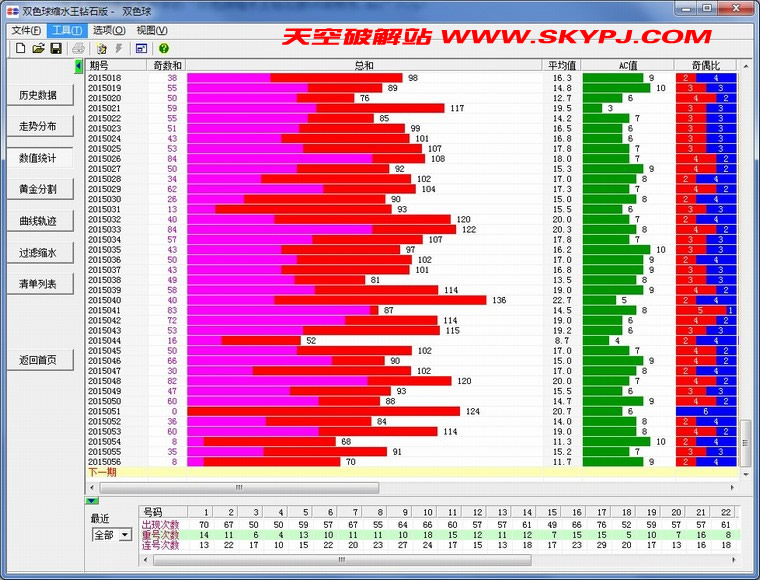Open the 选项 menu
Screen dimensions: 760x580
[108, 30]
